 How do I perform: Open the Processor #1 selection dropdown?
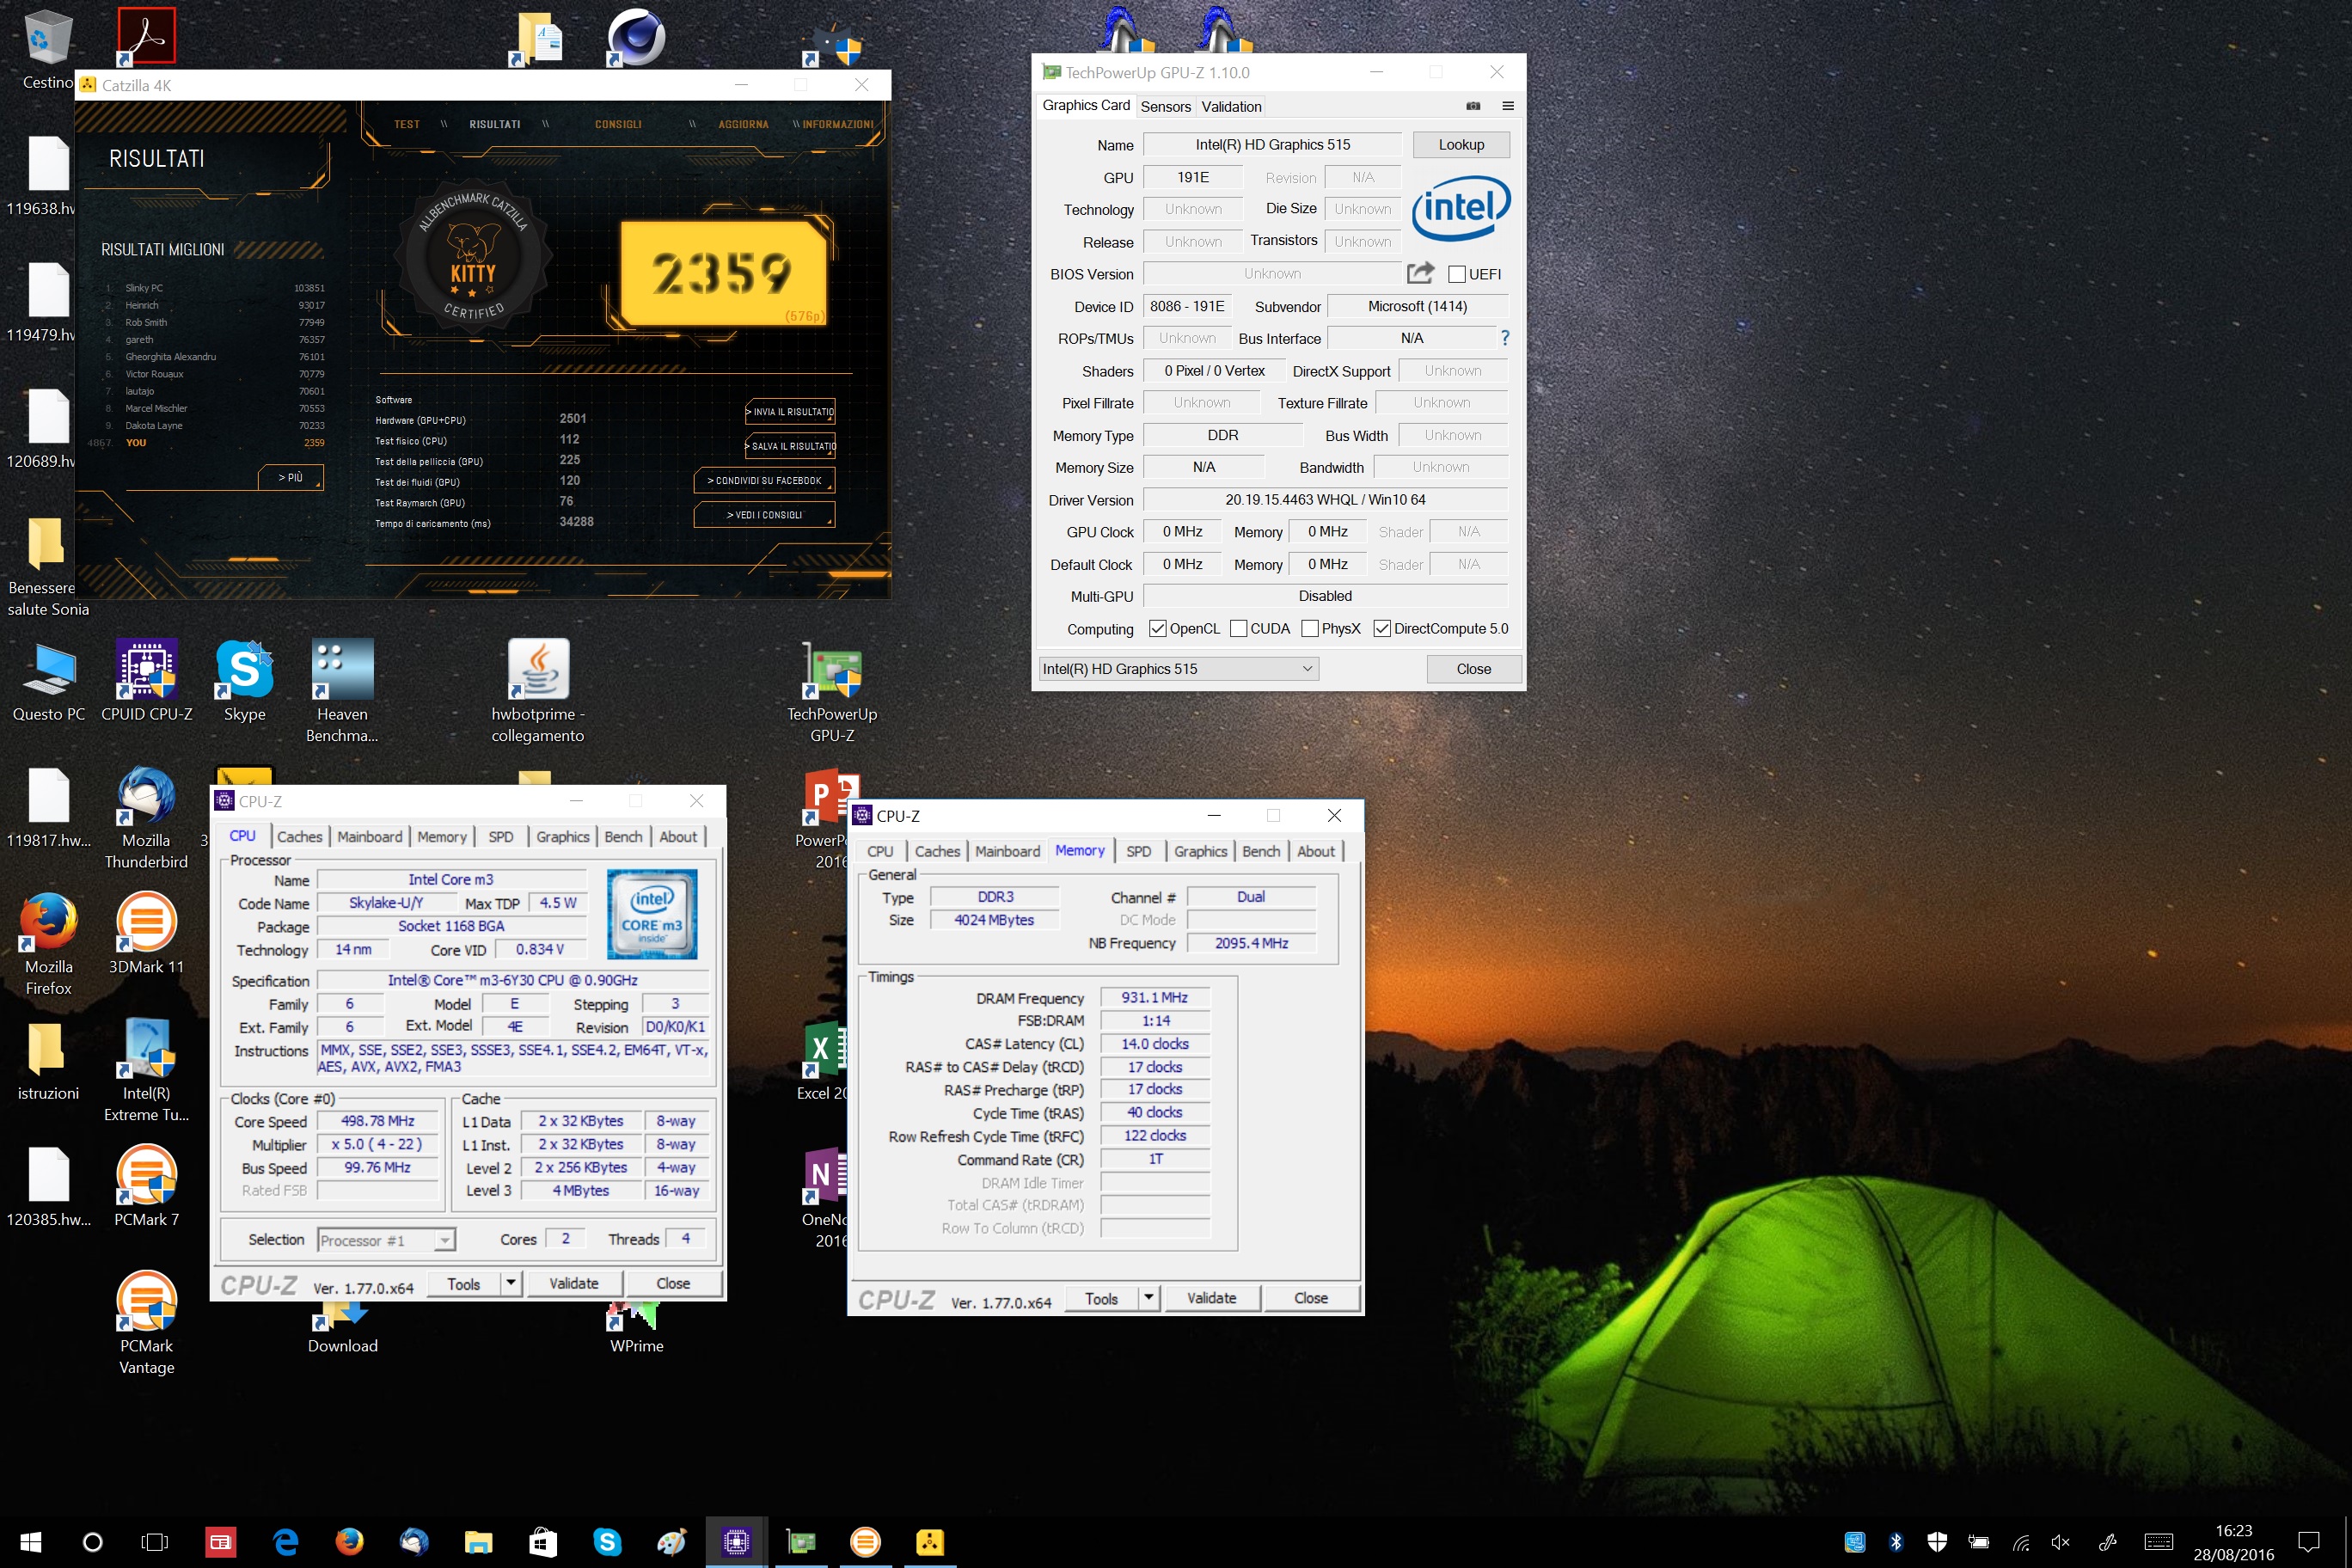pos(386,1240)
